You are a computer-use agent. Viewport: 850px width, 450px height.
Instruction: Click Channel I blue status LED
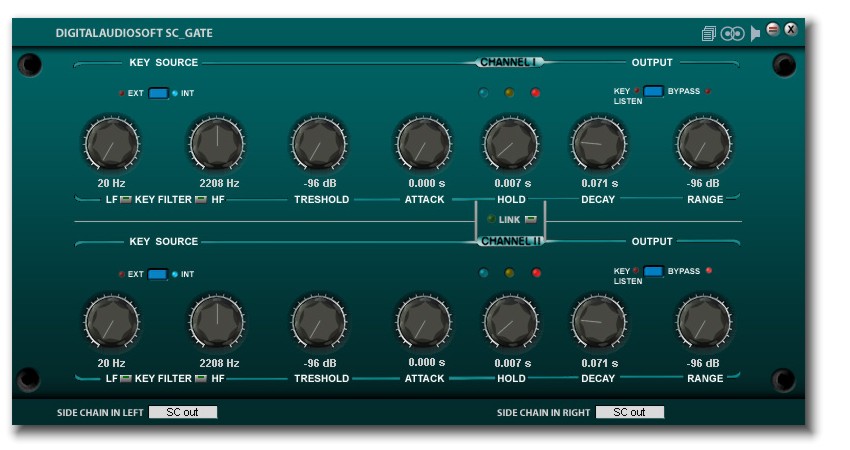coord(484,93)
